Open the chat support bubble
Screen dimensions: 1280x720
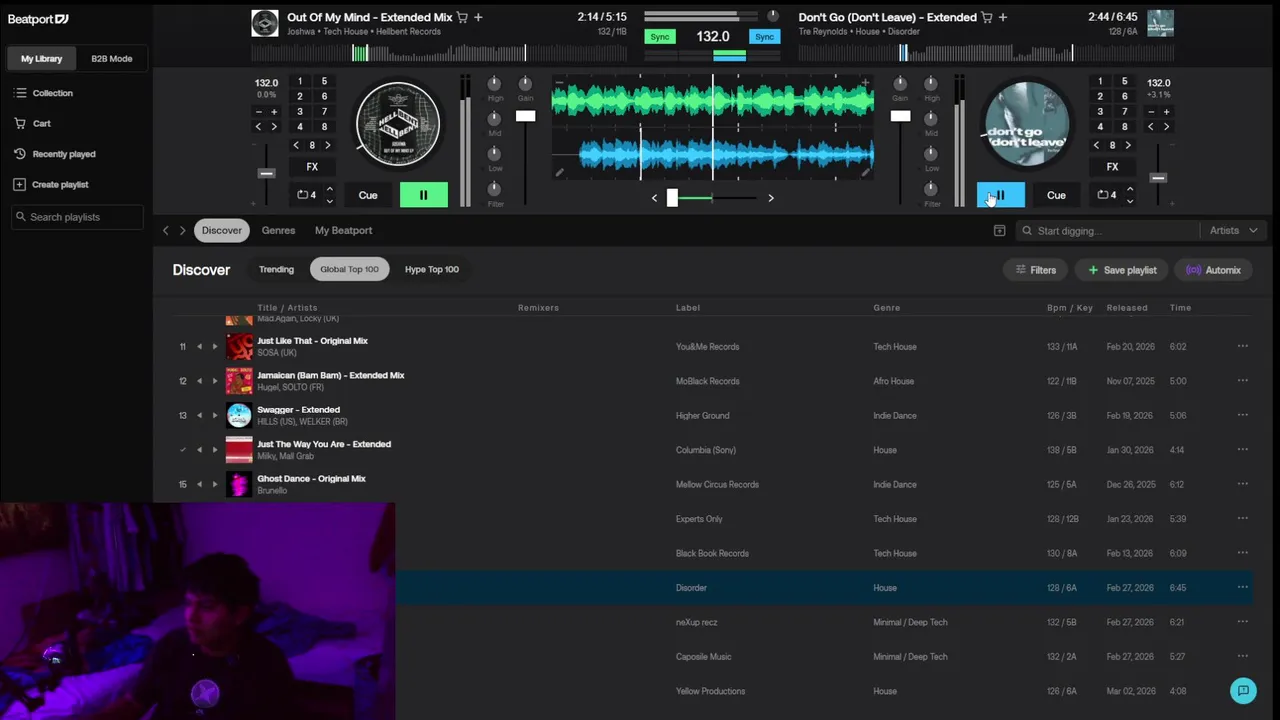point(1243,690)
